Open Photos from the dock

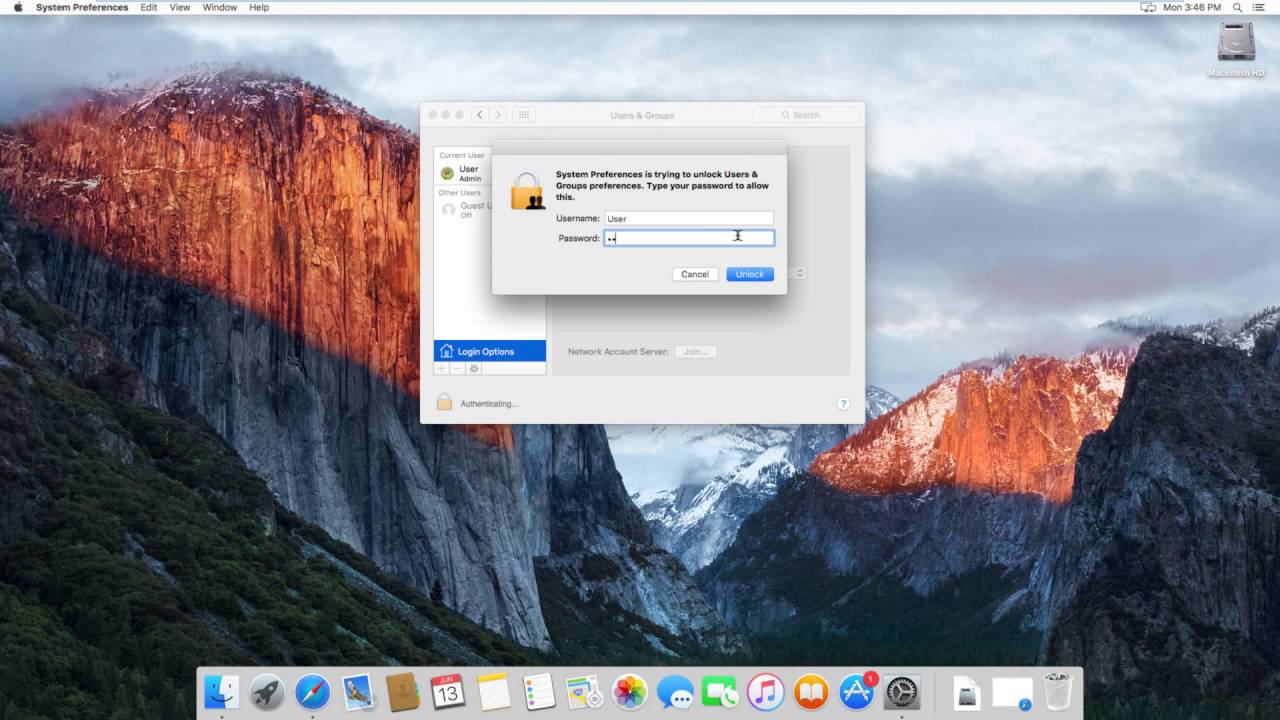630,692
